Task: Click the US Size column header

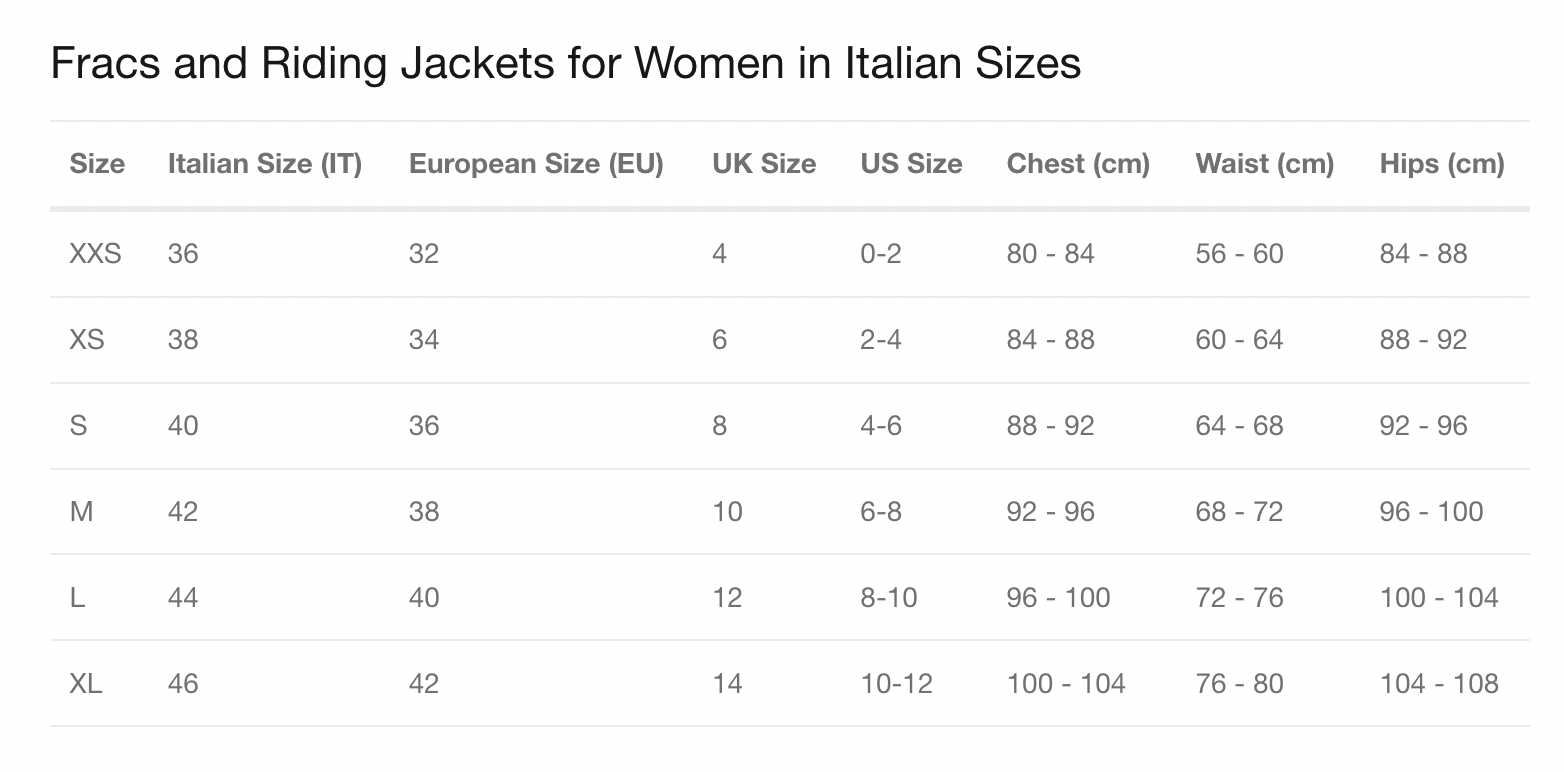Action: (x=911, y=164)
